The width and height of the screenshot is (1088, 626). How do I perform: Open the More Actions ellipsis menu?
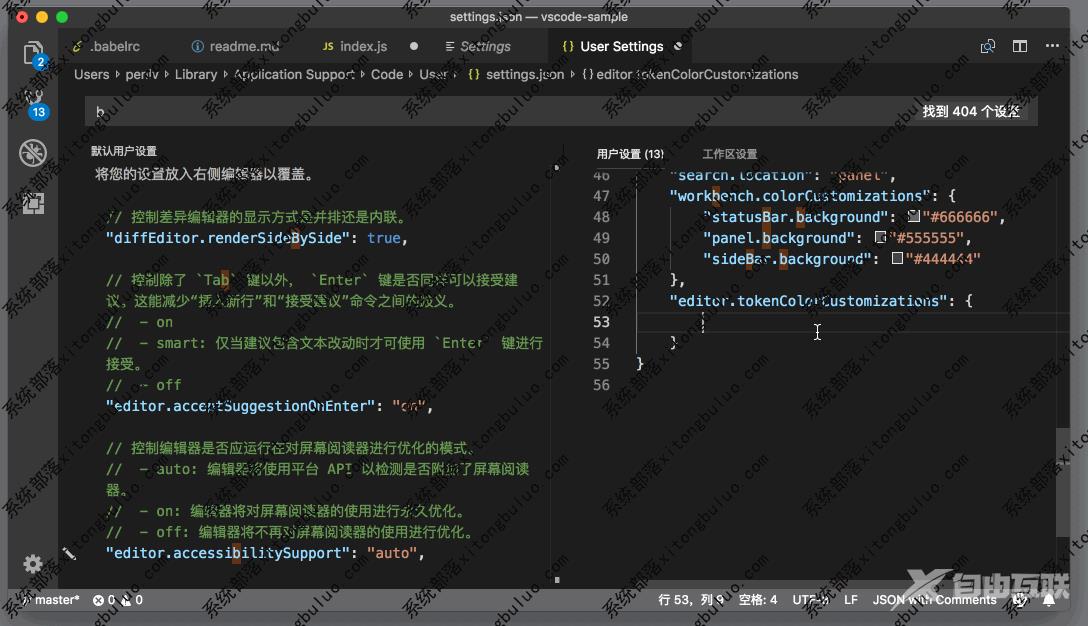[1052, 46]
